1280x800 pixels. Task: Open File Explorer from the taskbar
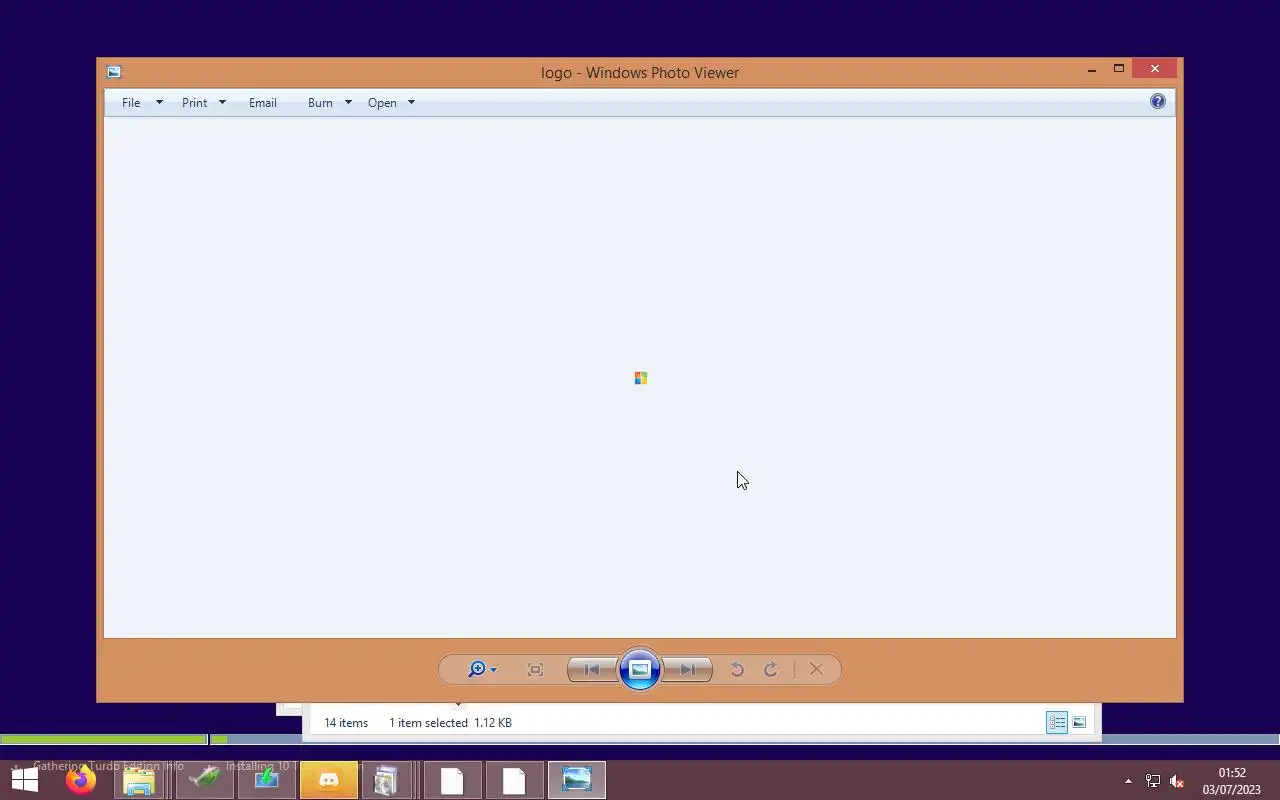pyautogui.click(x=139, y=780)
